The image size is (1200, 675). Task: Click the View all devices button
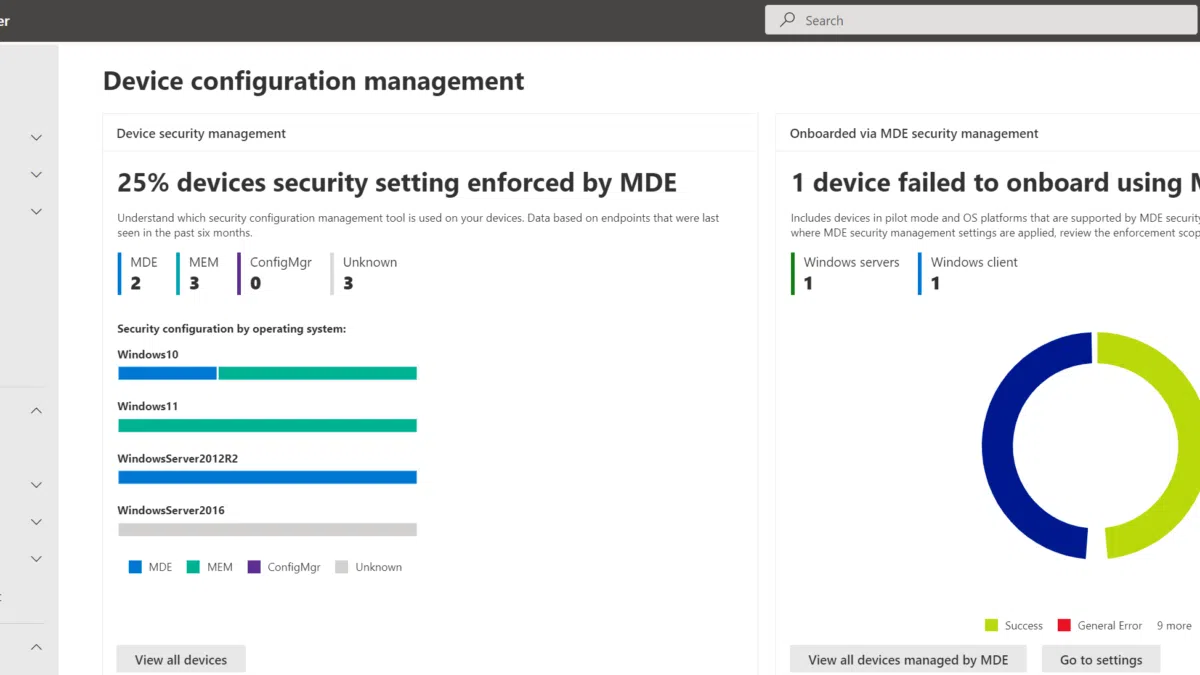tap(180, 659)
